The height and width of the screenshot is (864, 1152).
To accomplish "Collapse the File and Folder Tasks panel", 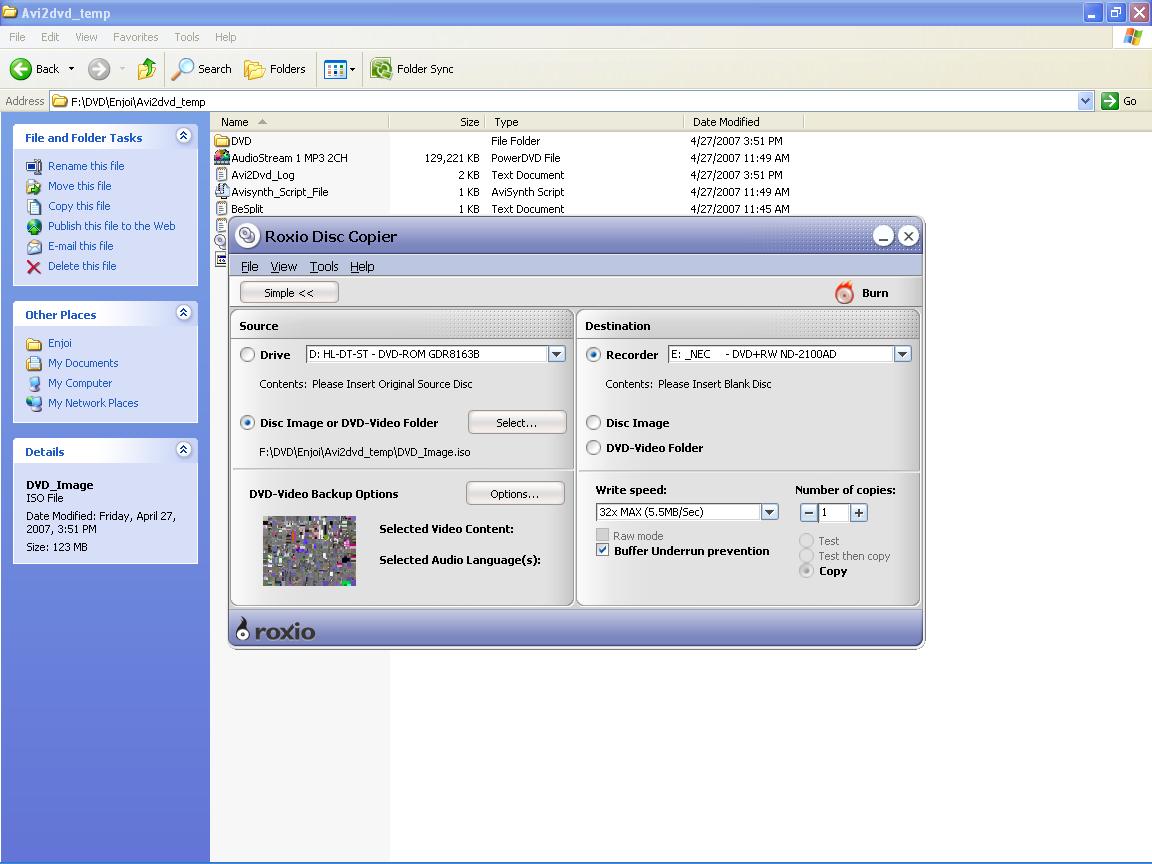I will 184,136.
